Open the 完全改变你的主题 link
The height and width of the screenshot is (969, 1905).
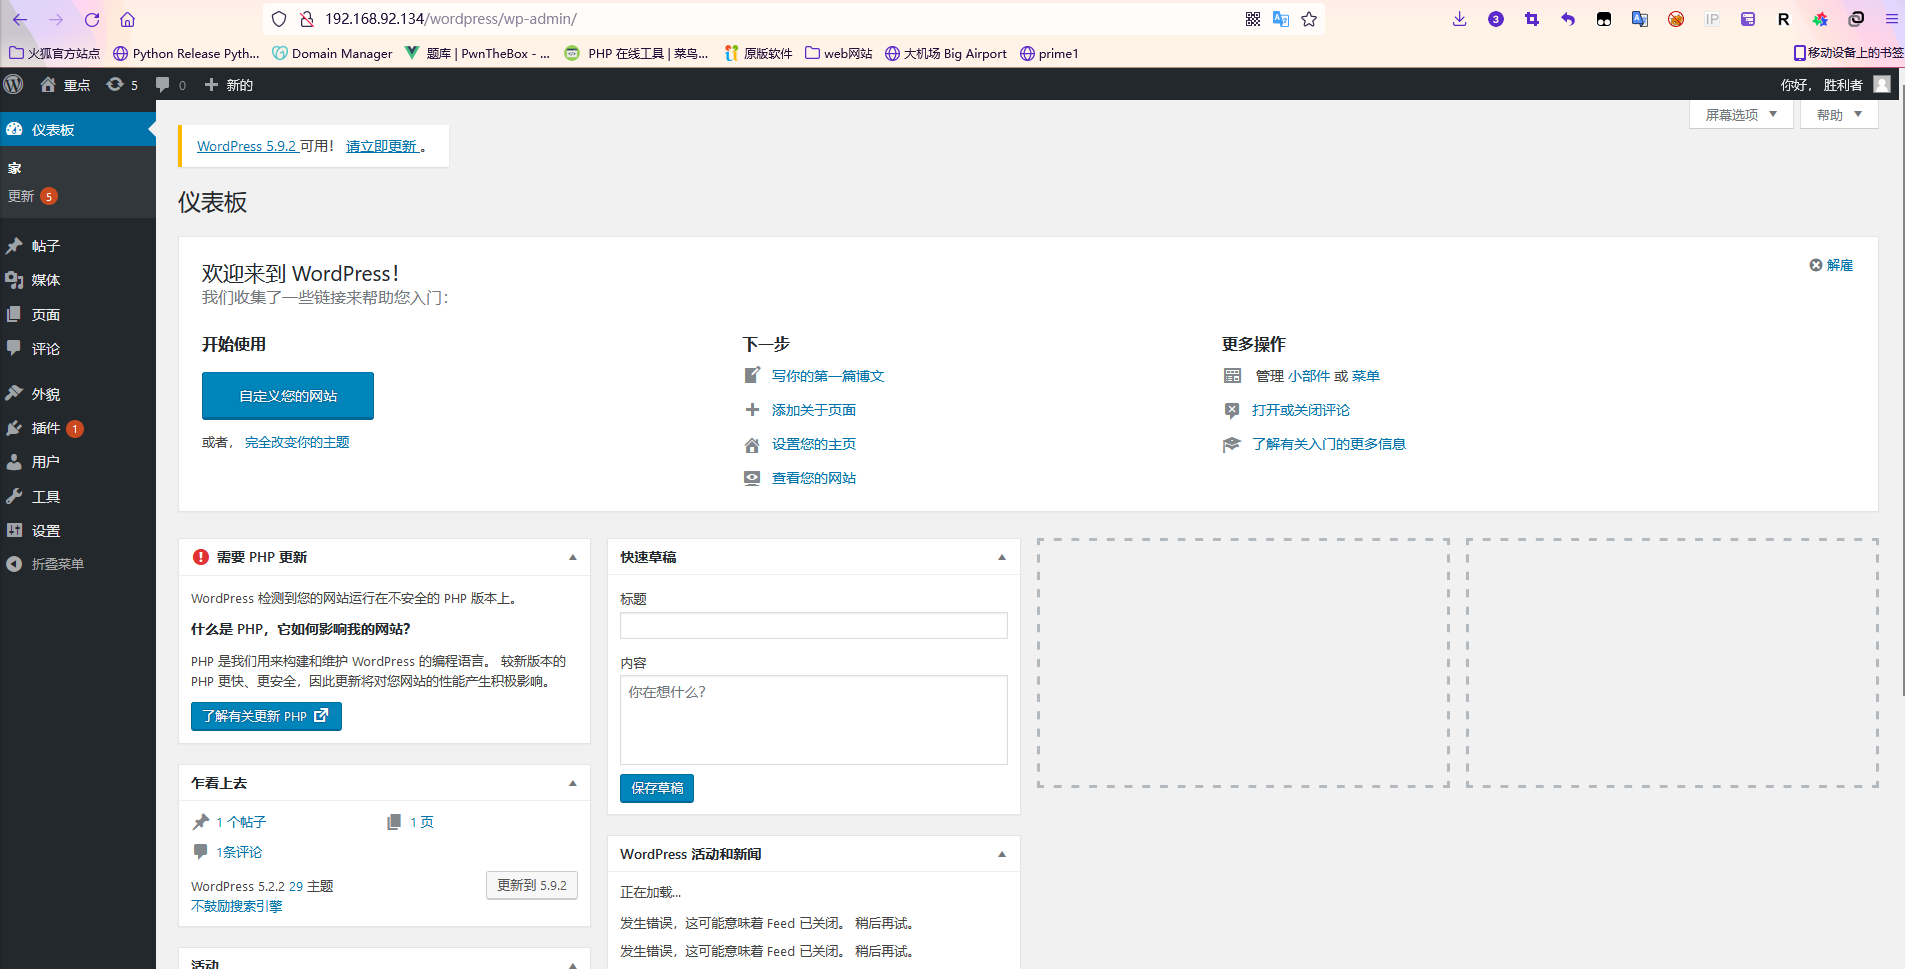click(297, 442)
